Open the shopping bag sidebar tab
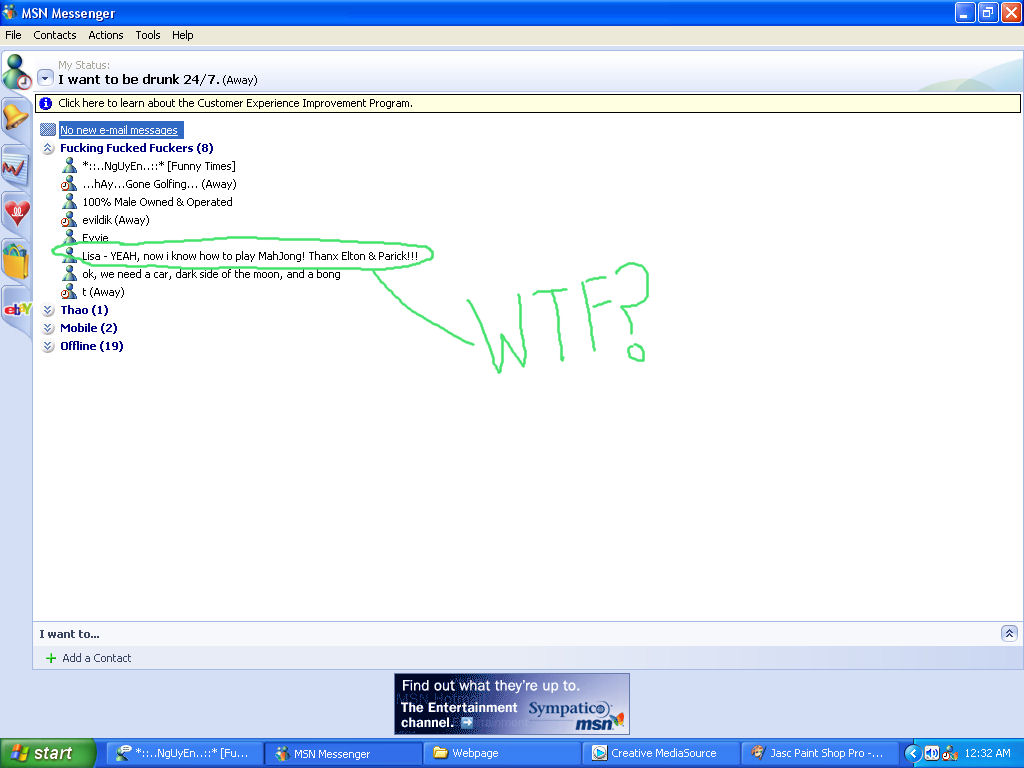Viewport: 1024px width, 768px height. coord(15,261)
